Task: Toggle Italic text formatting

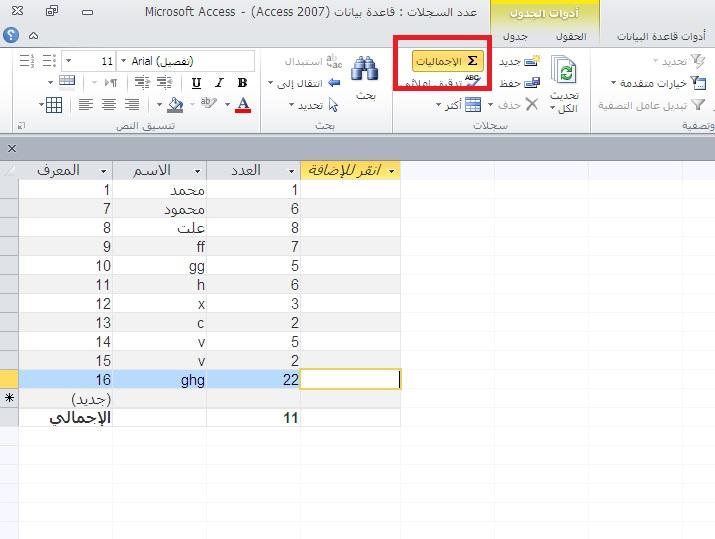Action: click(219, 83)
